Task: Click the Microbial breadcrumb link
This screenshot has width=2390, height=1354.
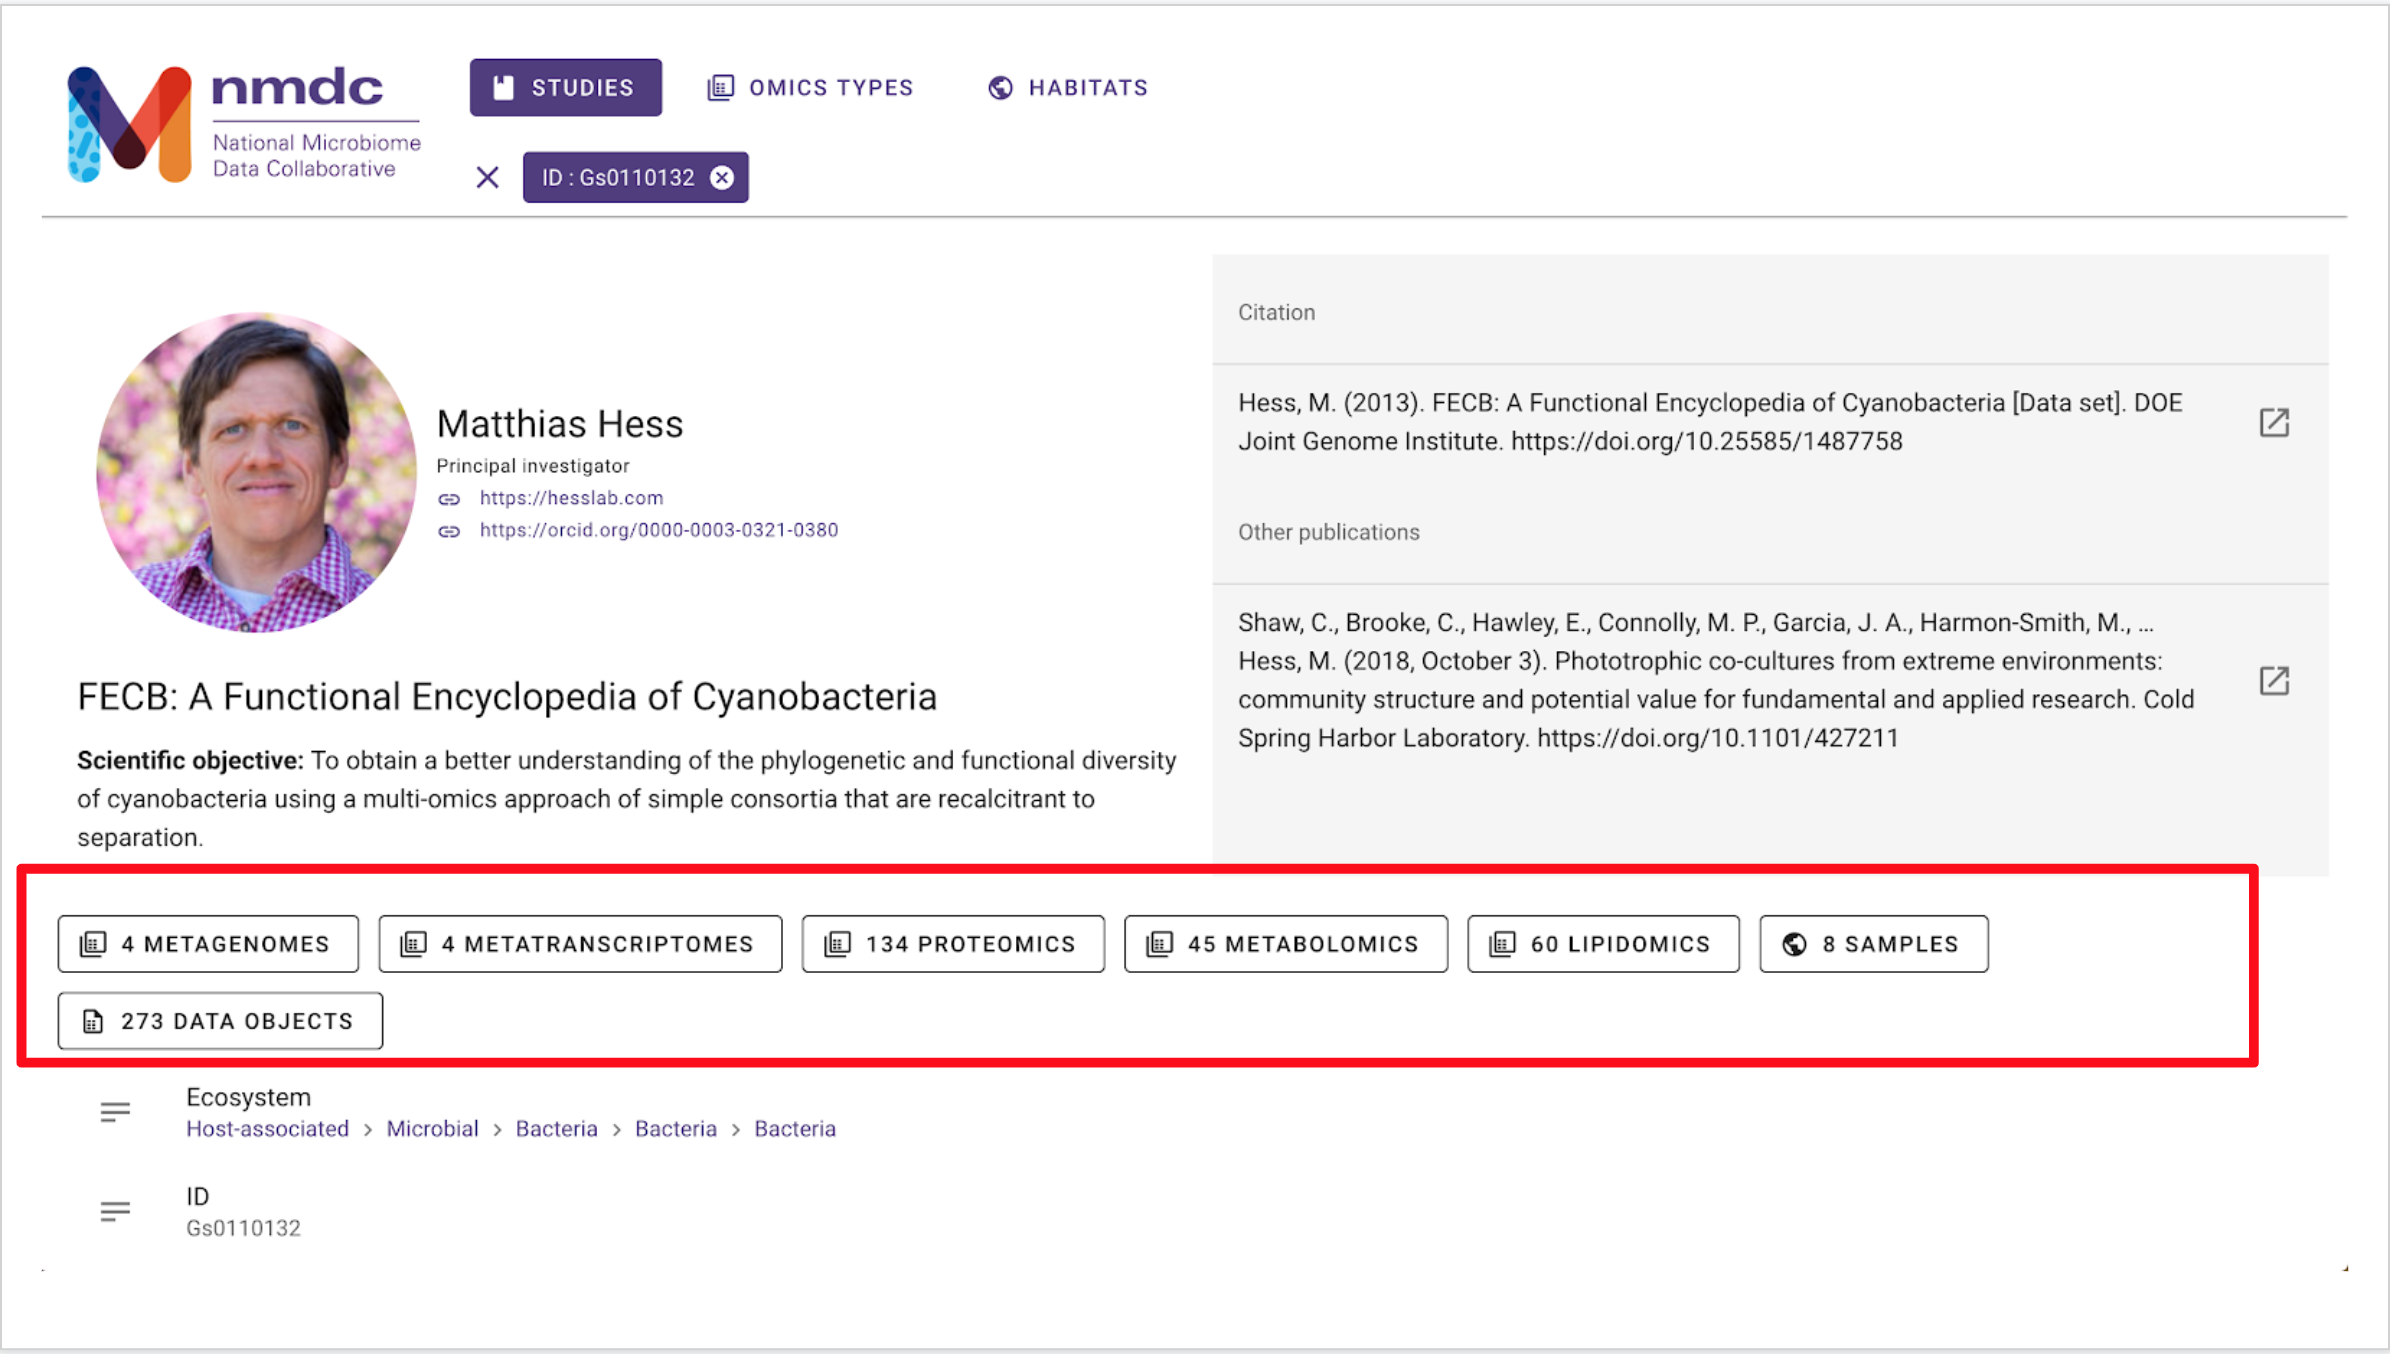Action: tap(432, 1128)
